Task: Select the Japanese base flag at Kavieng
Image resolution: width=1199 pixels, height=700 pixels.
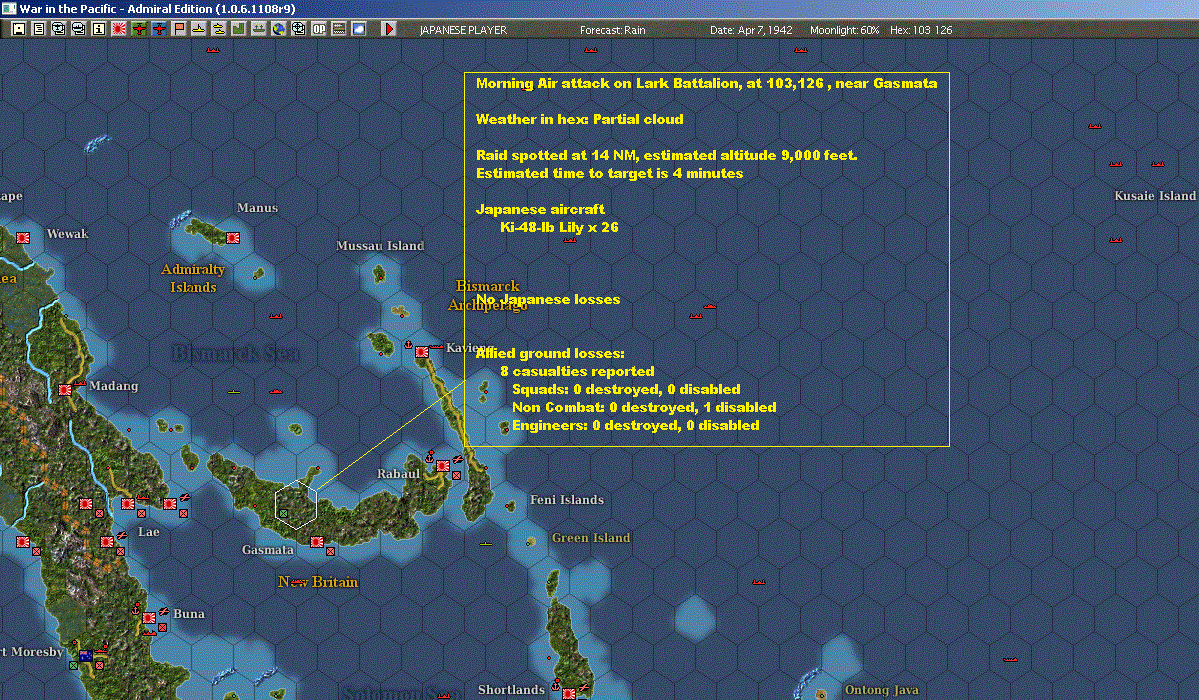Action: pos(421,352)
